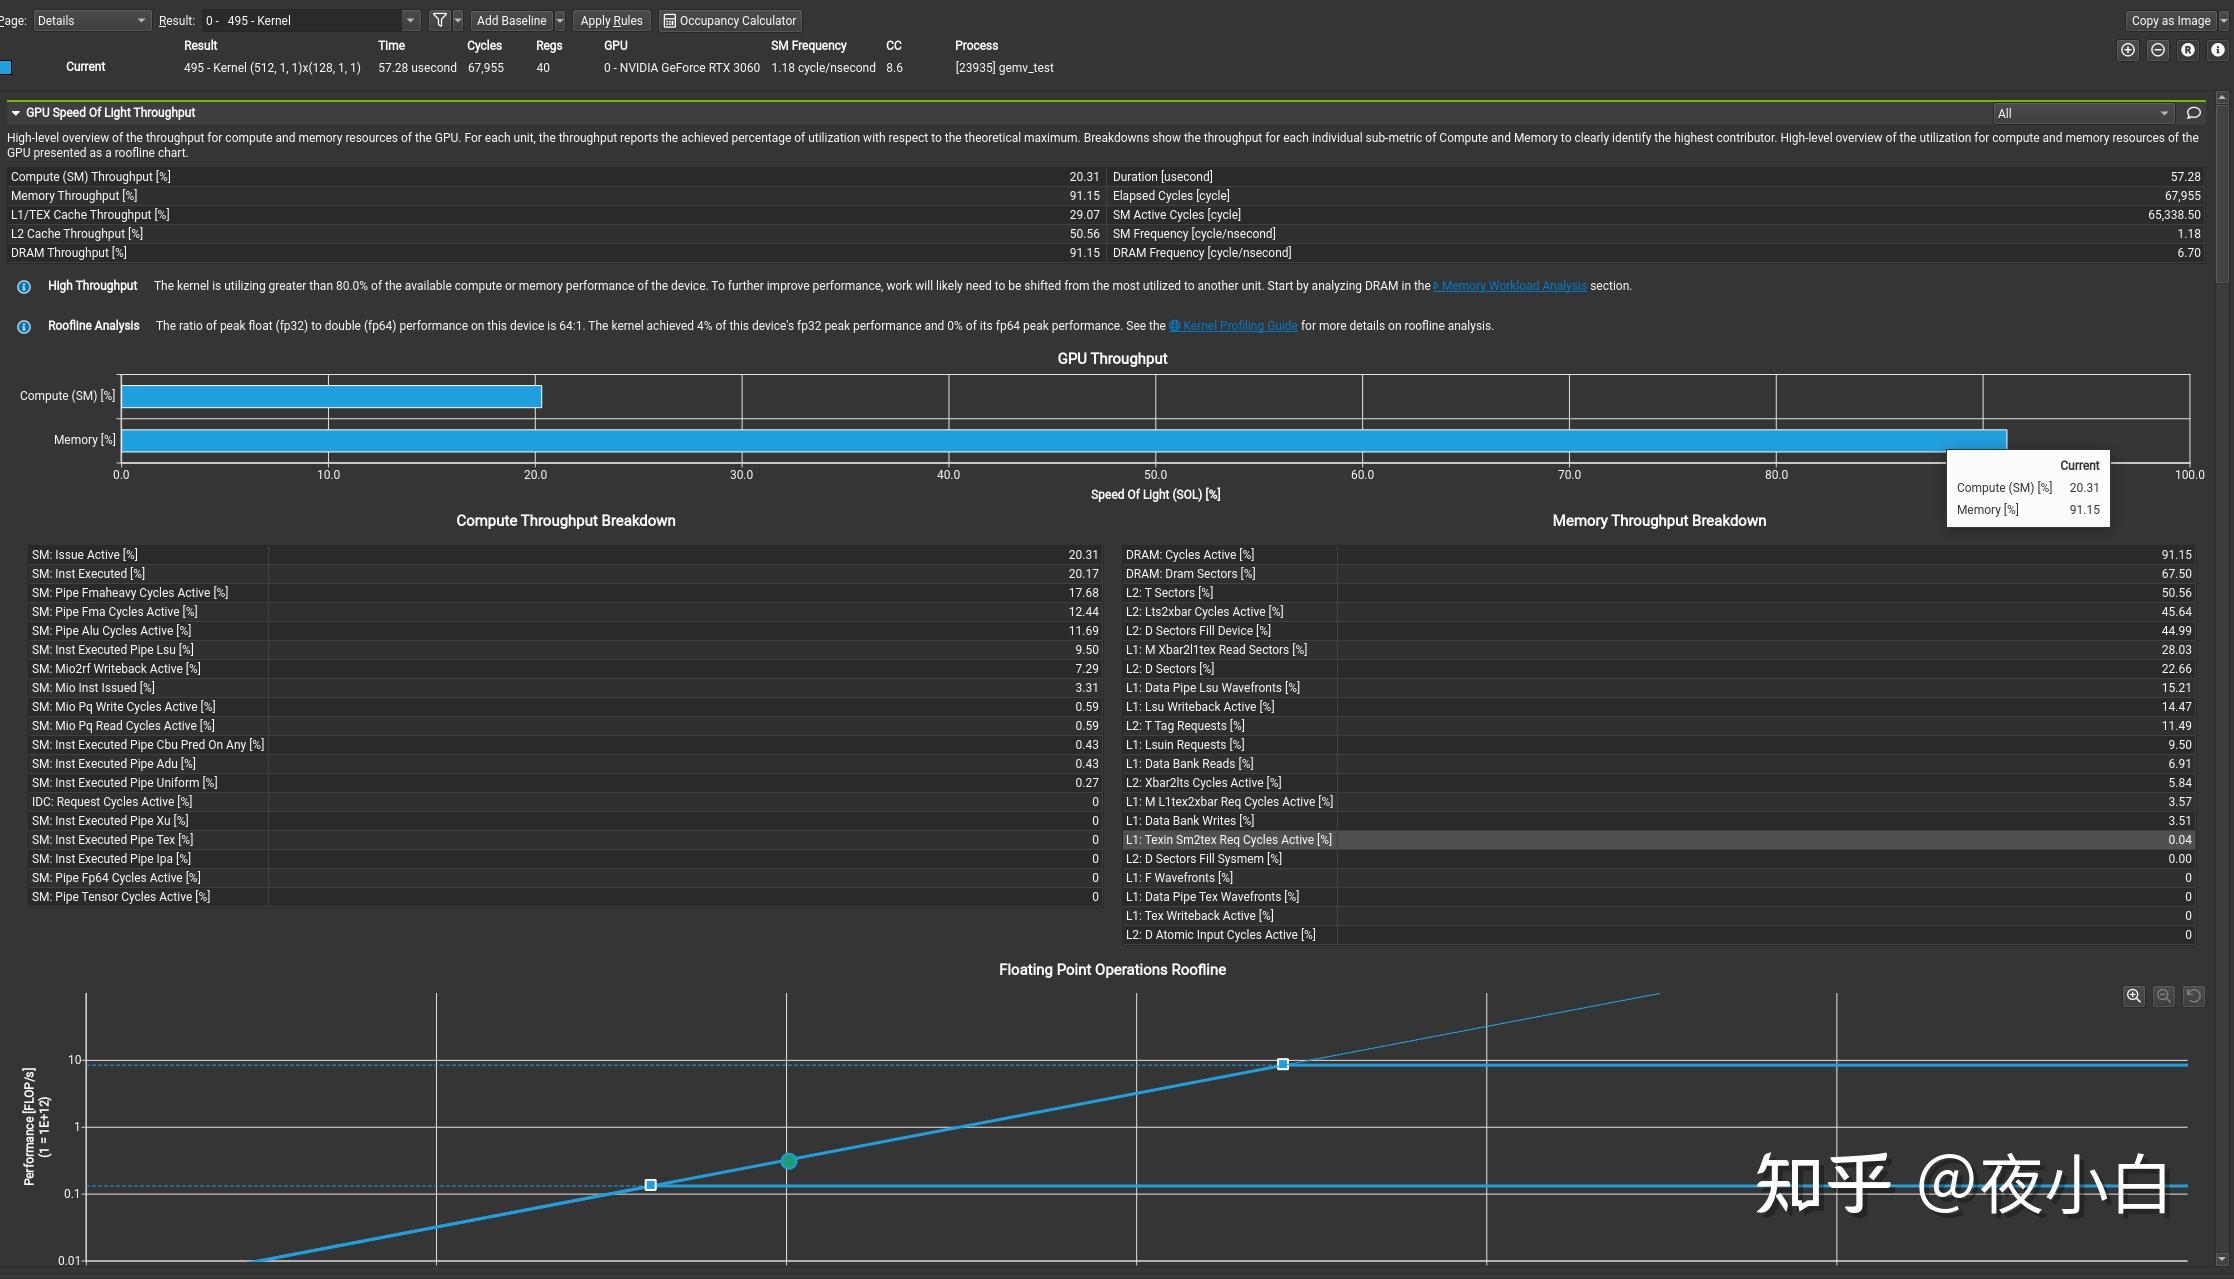Viewport: 2234px width, 1279px height.
Task: Click the circled R reset icon
Action: [2187, 50]
